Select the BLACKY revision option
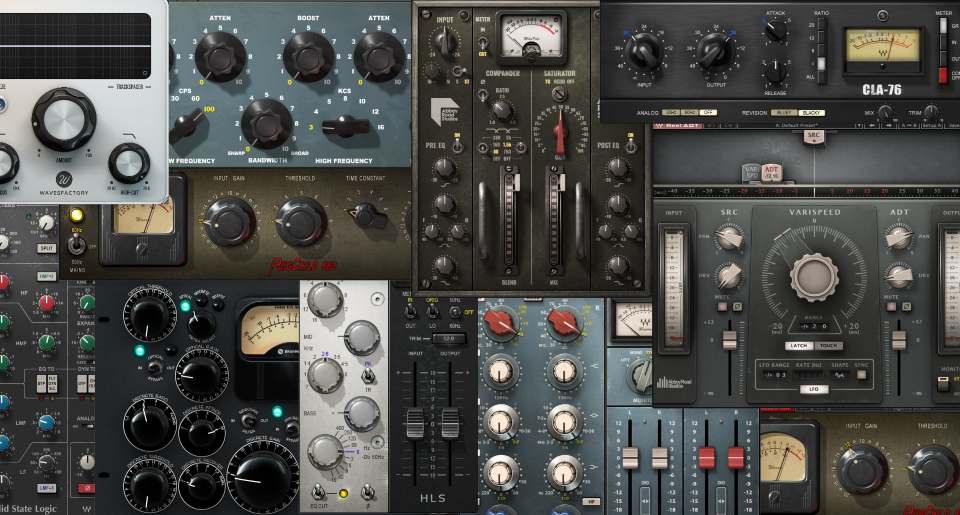This screenshot has width=960, height=515. coord(811,113)
